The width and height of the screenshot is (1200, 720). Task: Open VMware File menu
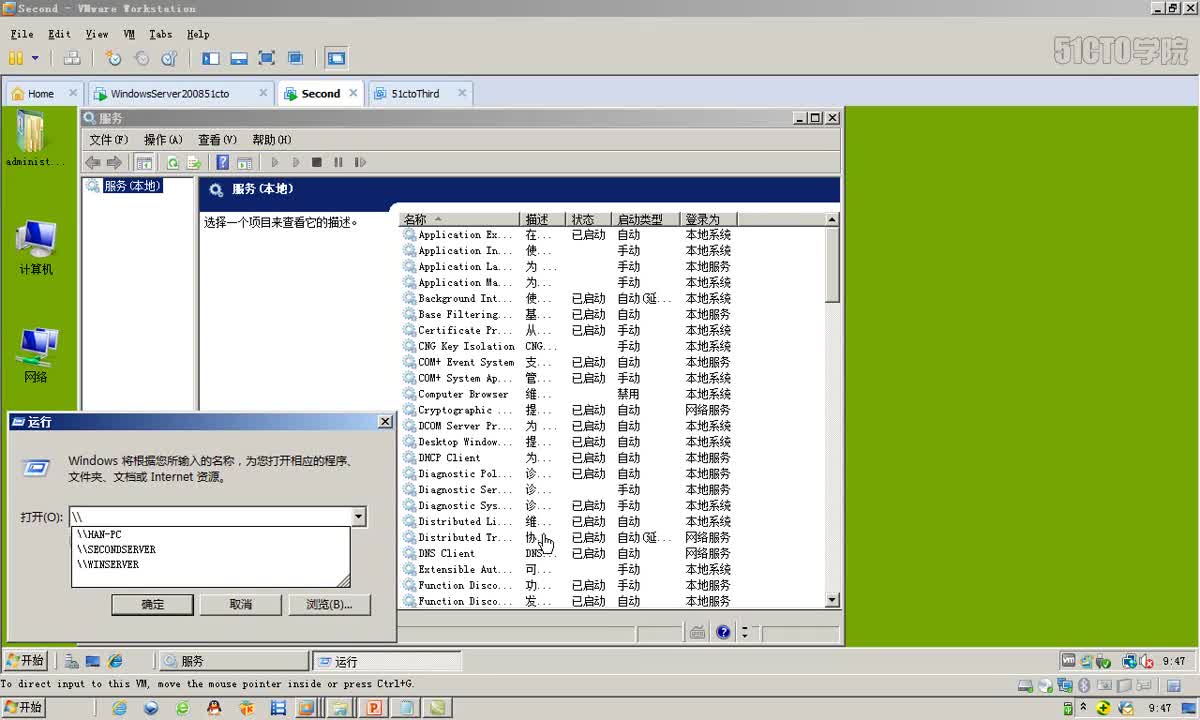22,34
